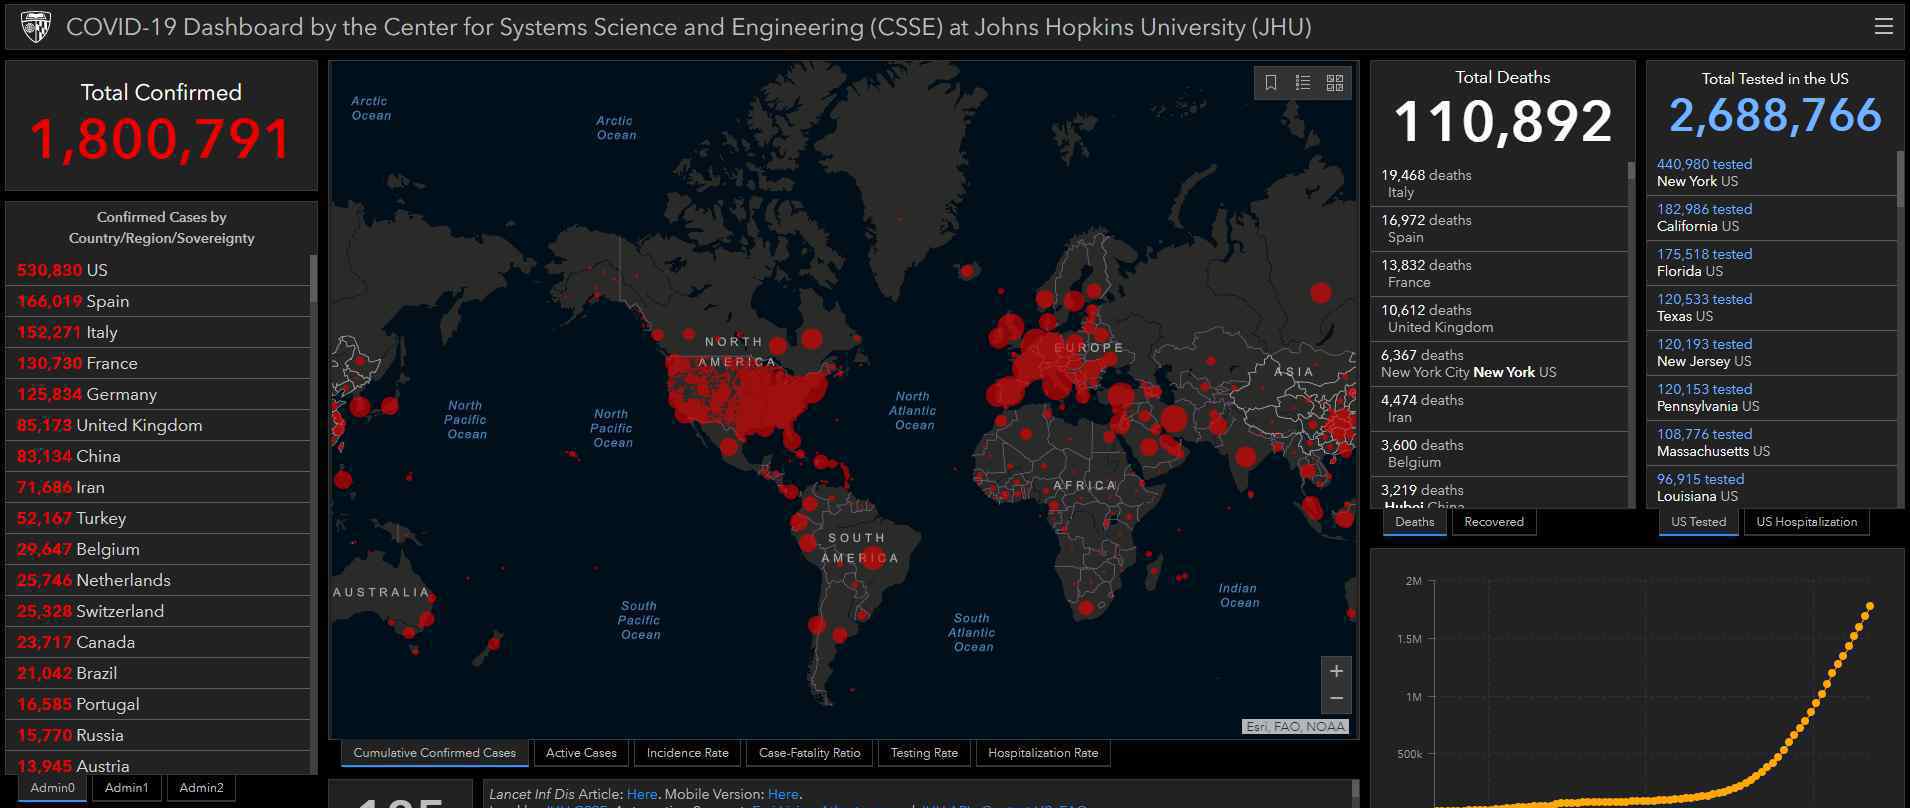
Task: Select Texas 120,533 tested entry
Action: (x=1772, y=308)
